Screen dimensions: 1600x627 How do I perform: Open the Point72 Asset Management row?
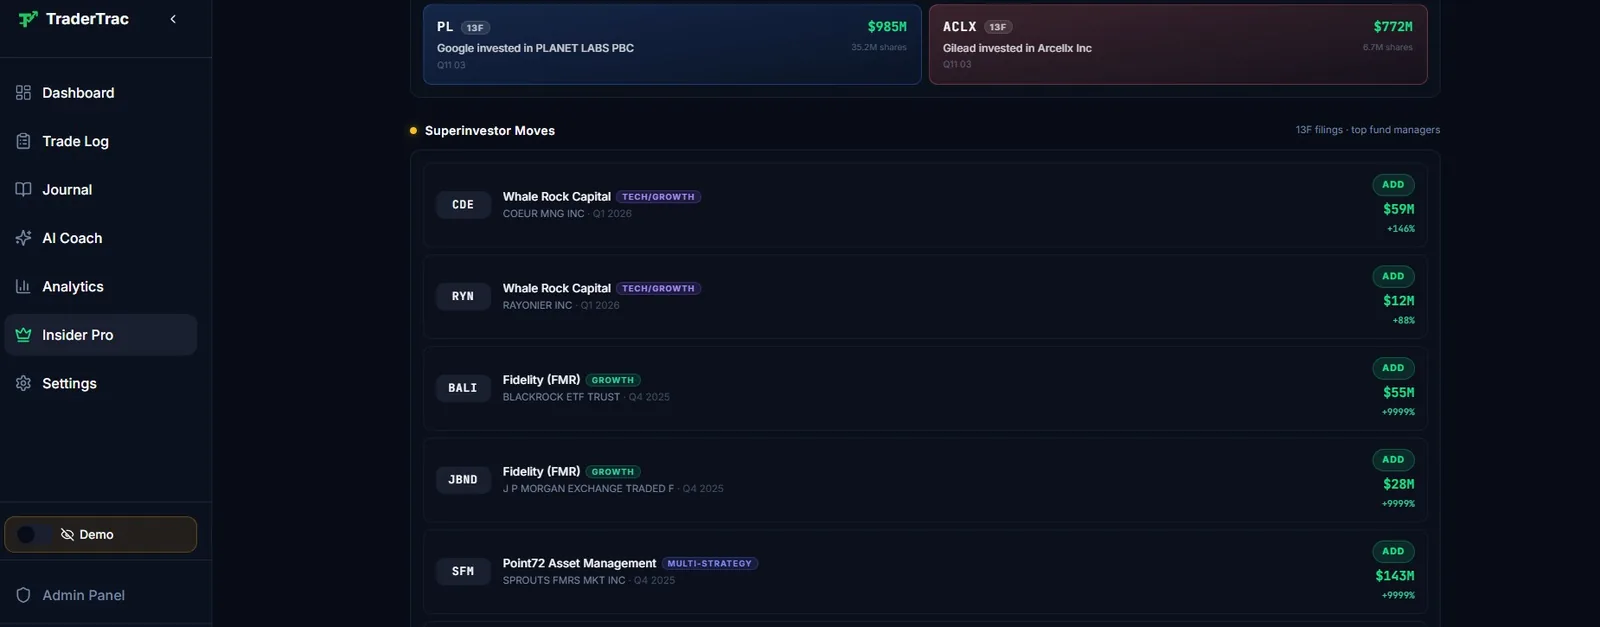point(925,571)
